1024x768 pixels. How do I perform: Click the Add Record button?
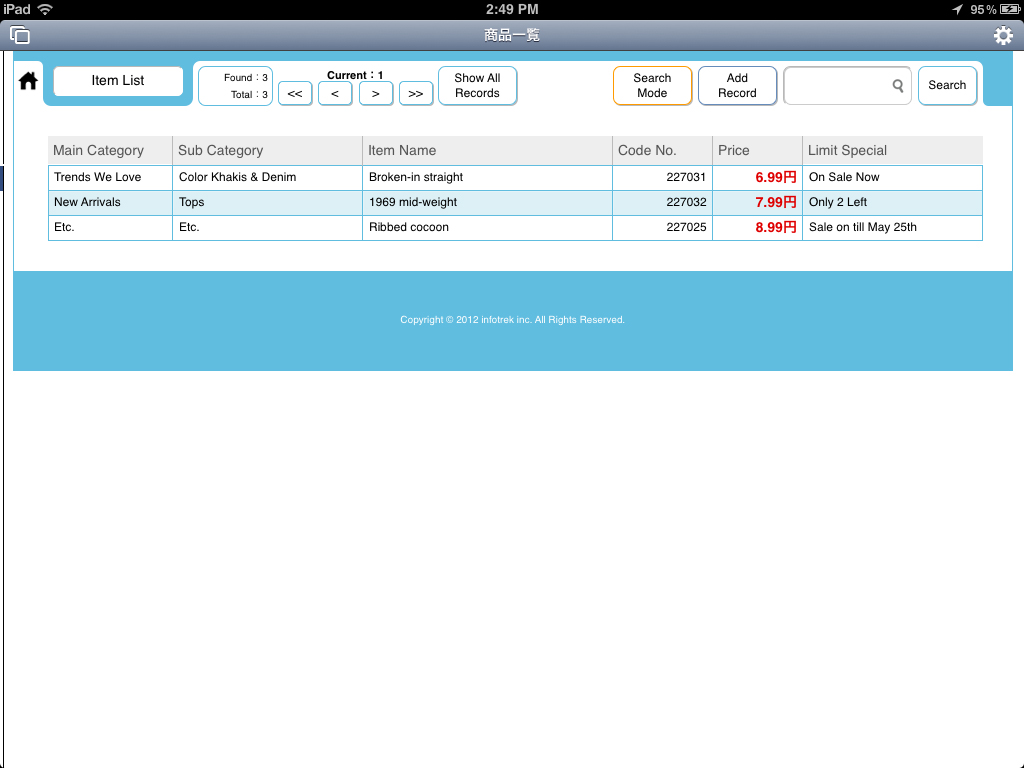(737, 85)
